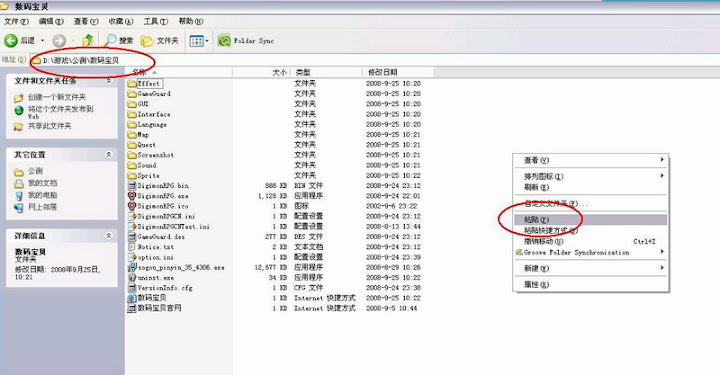Collapse the 详细信息 panel
The height and width of the screenshot is (375, 720).
[109, 235]
